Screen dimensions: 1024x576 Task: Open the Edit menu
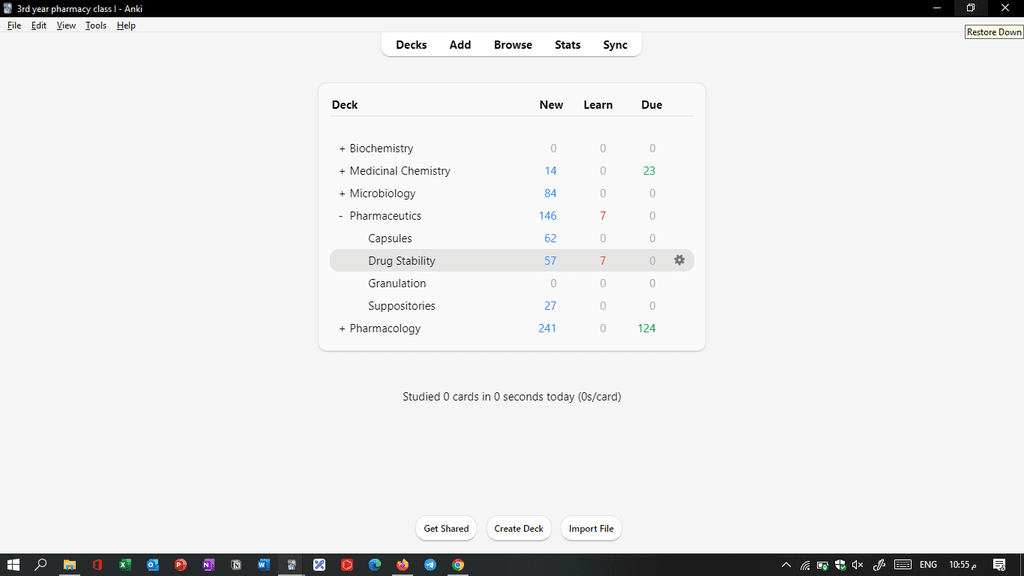tap(39, 25)
